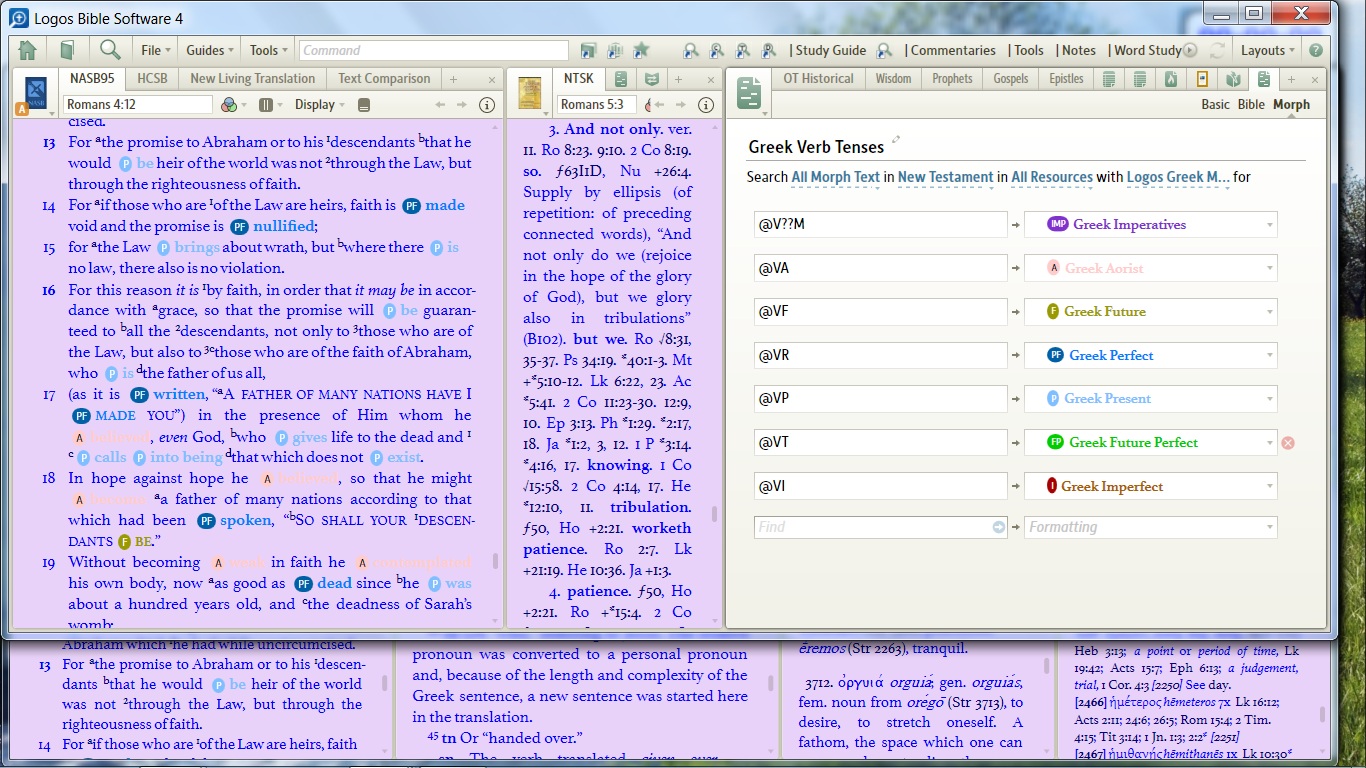Viewport: 1366px width, 768px height.
Task: Open the Greek Imperatives formatting dropdown
Action: pyautogui.click(x=1270, y=225)
